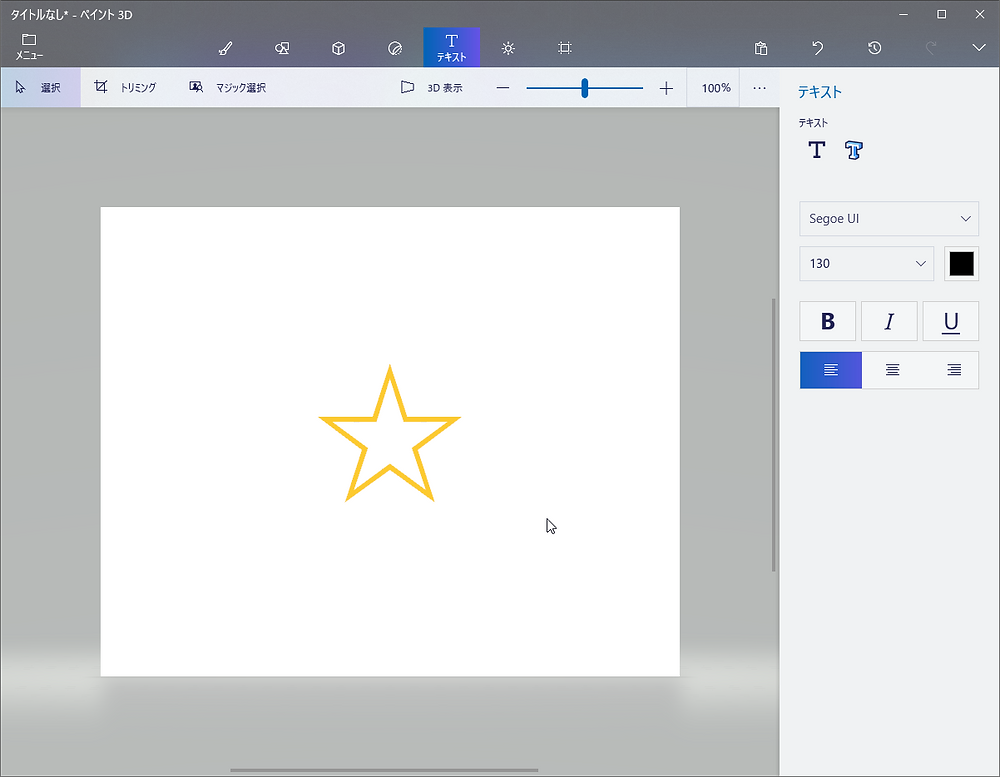Open the 2D shapes tool
The width and height of the screenshot is (1000, 777).
click(282, 48)
